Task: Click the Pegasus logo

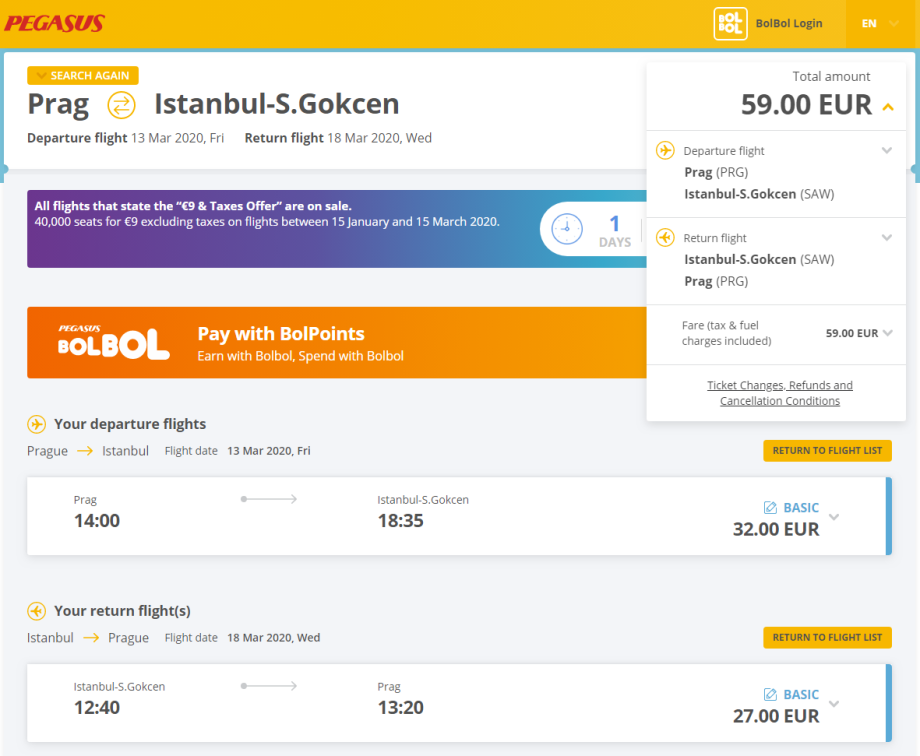Action: coord(55,23)
